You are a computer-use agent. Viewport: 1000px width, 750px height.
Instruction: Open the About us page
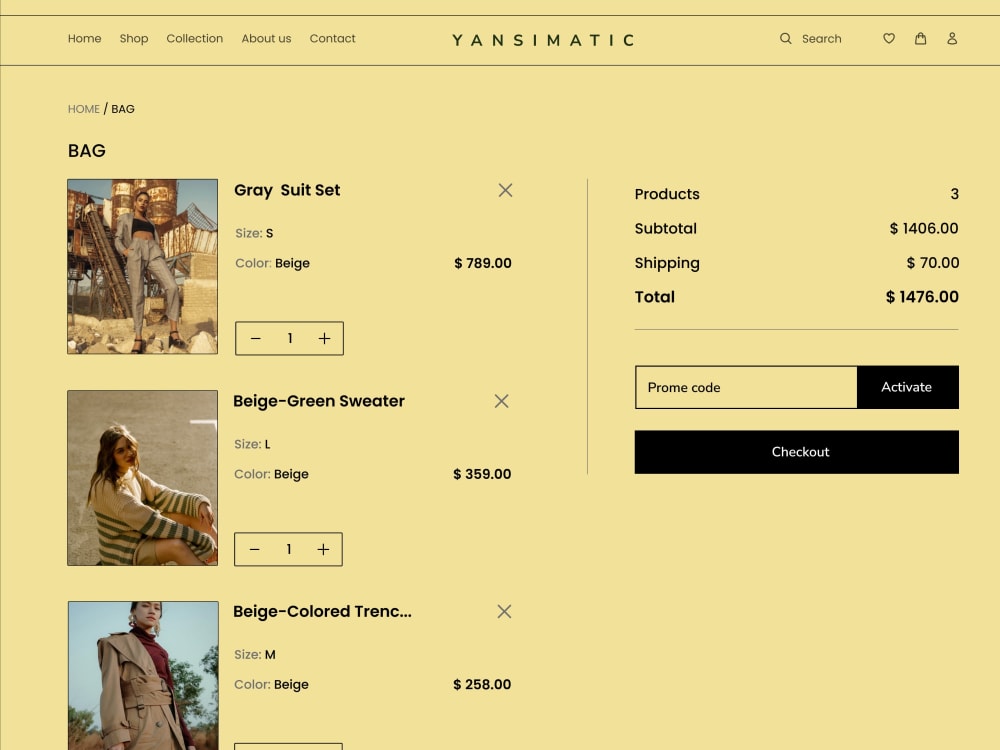[x=266, y=38]
